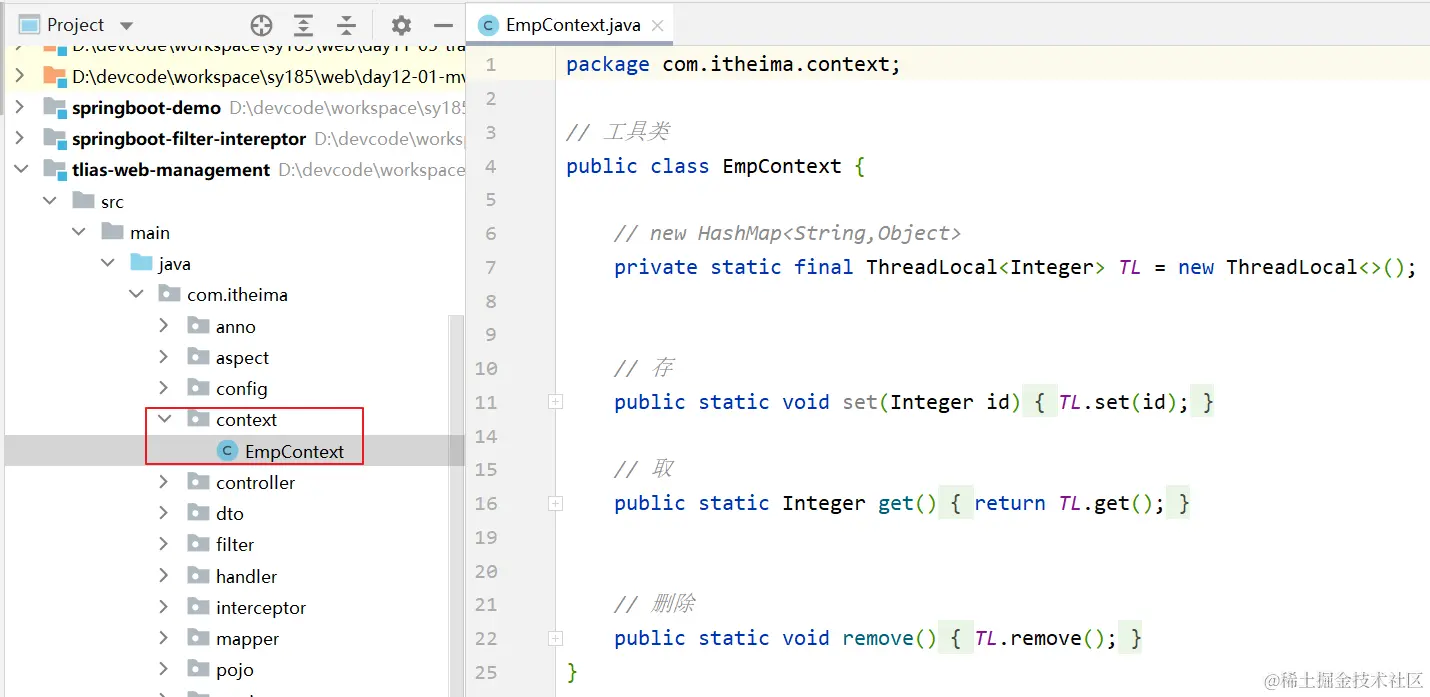
Task: Click the Expand All icon in Project toolbar
Action: 304,25
